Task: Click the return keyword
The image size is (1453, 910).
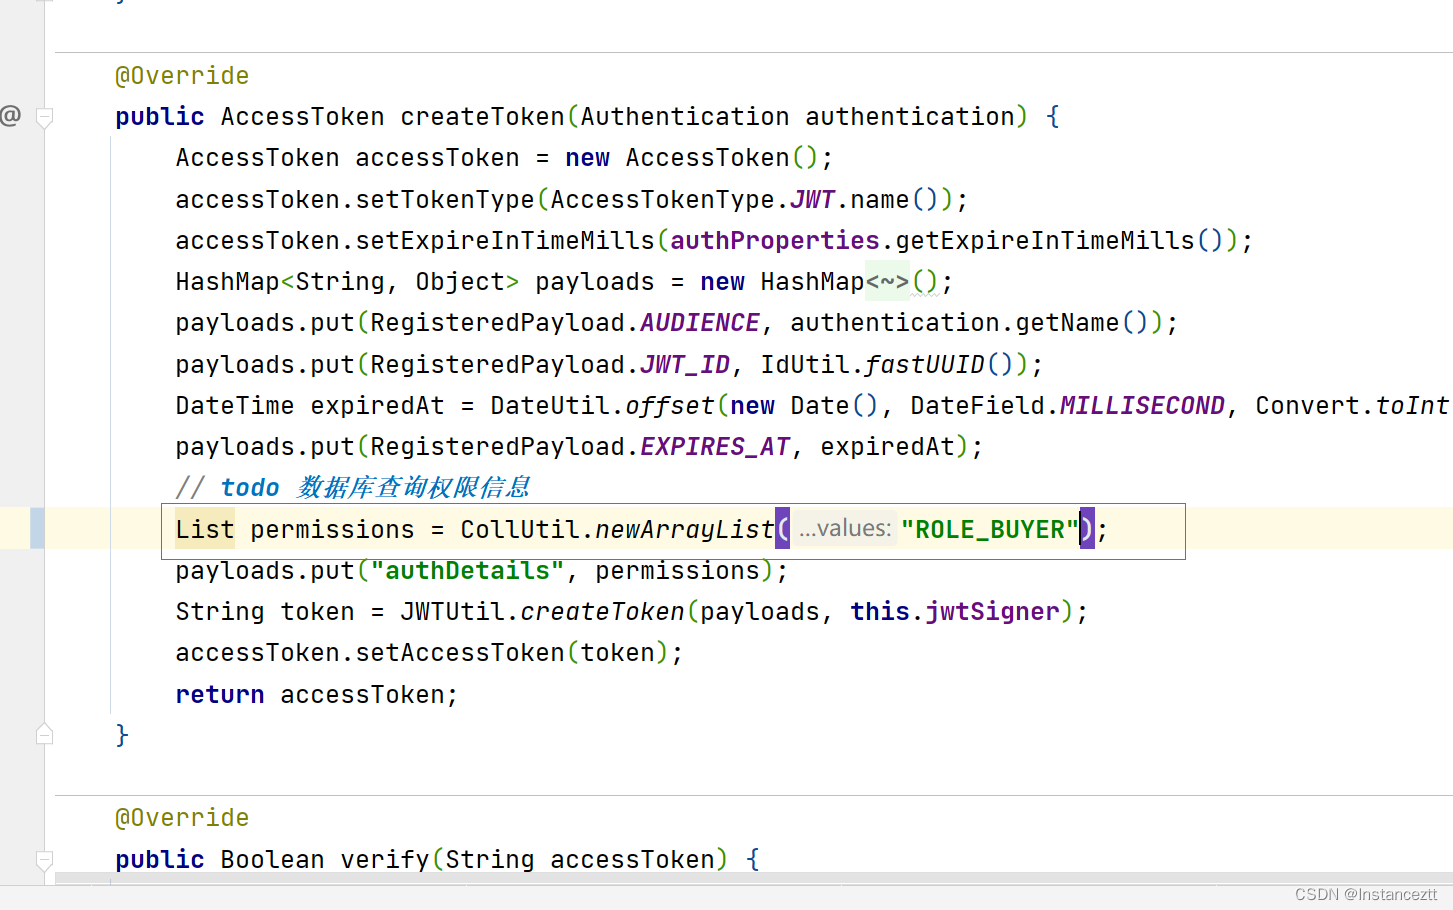Action: pos(220,695)
